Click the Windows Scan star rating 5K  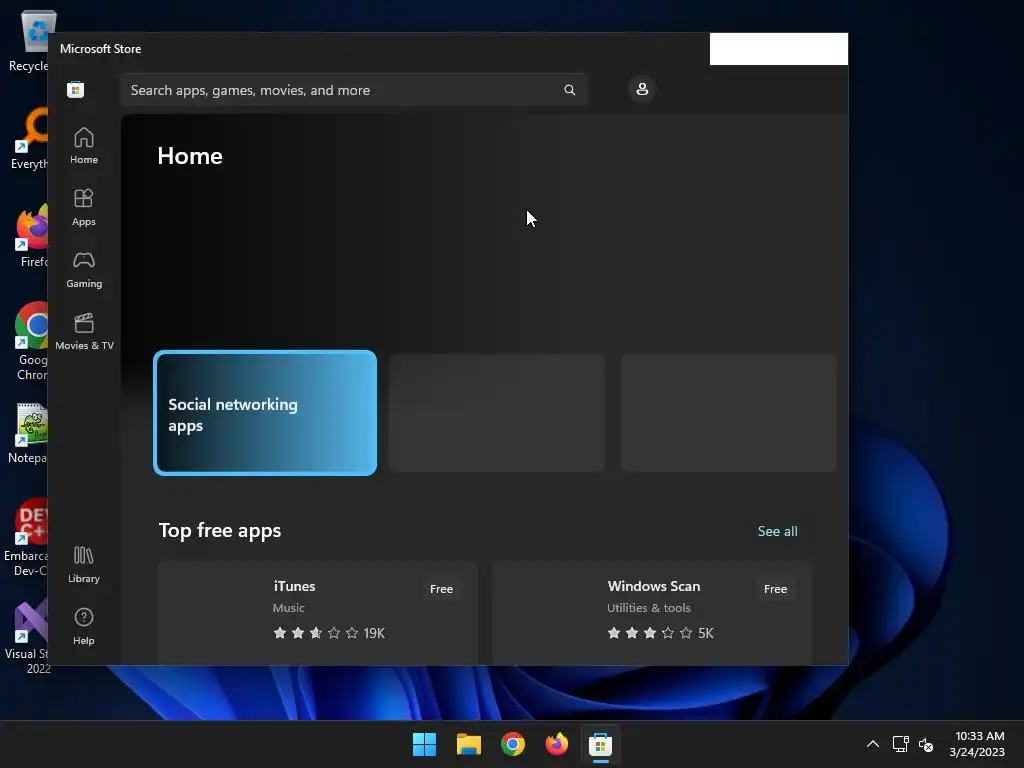click(x=660, y=633)
